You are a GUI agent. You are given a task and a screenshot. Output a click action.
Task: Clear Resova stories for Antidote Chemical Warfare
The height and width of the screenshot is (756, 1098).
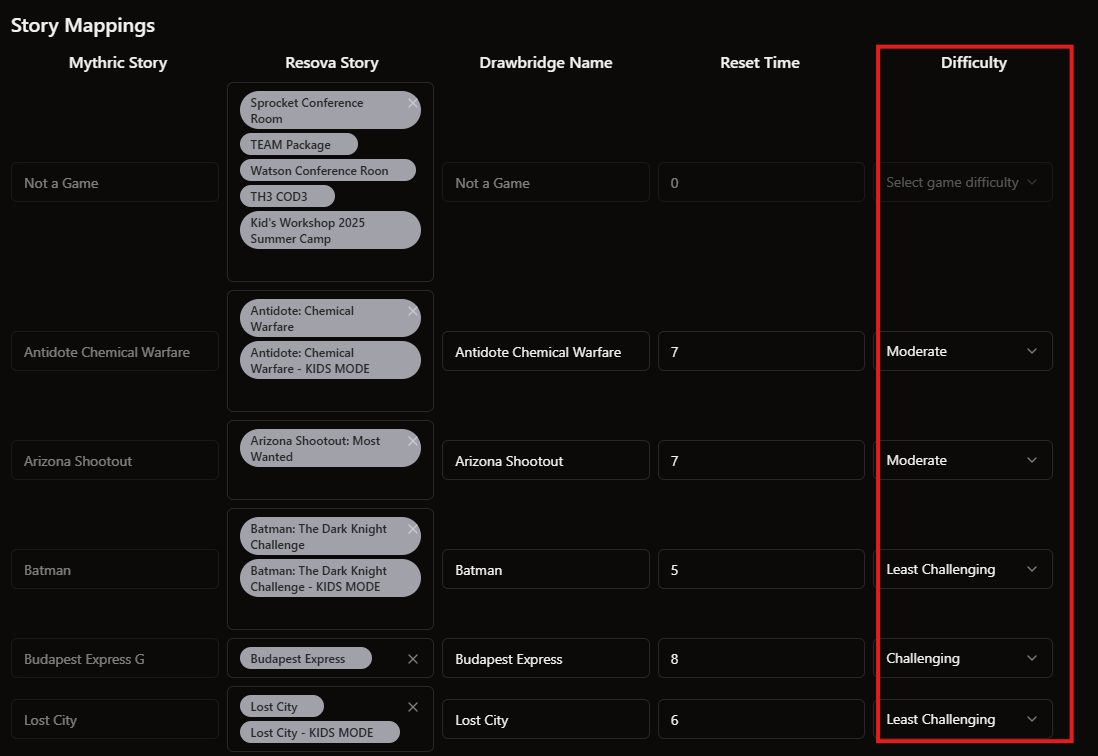(413, 311)
